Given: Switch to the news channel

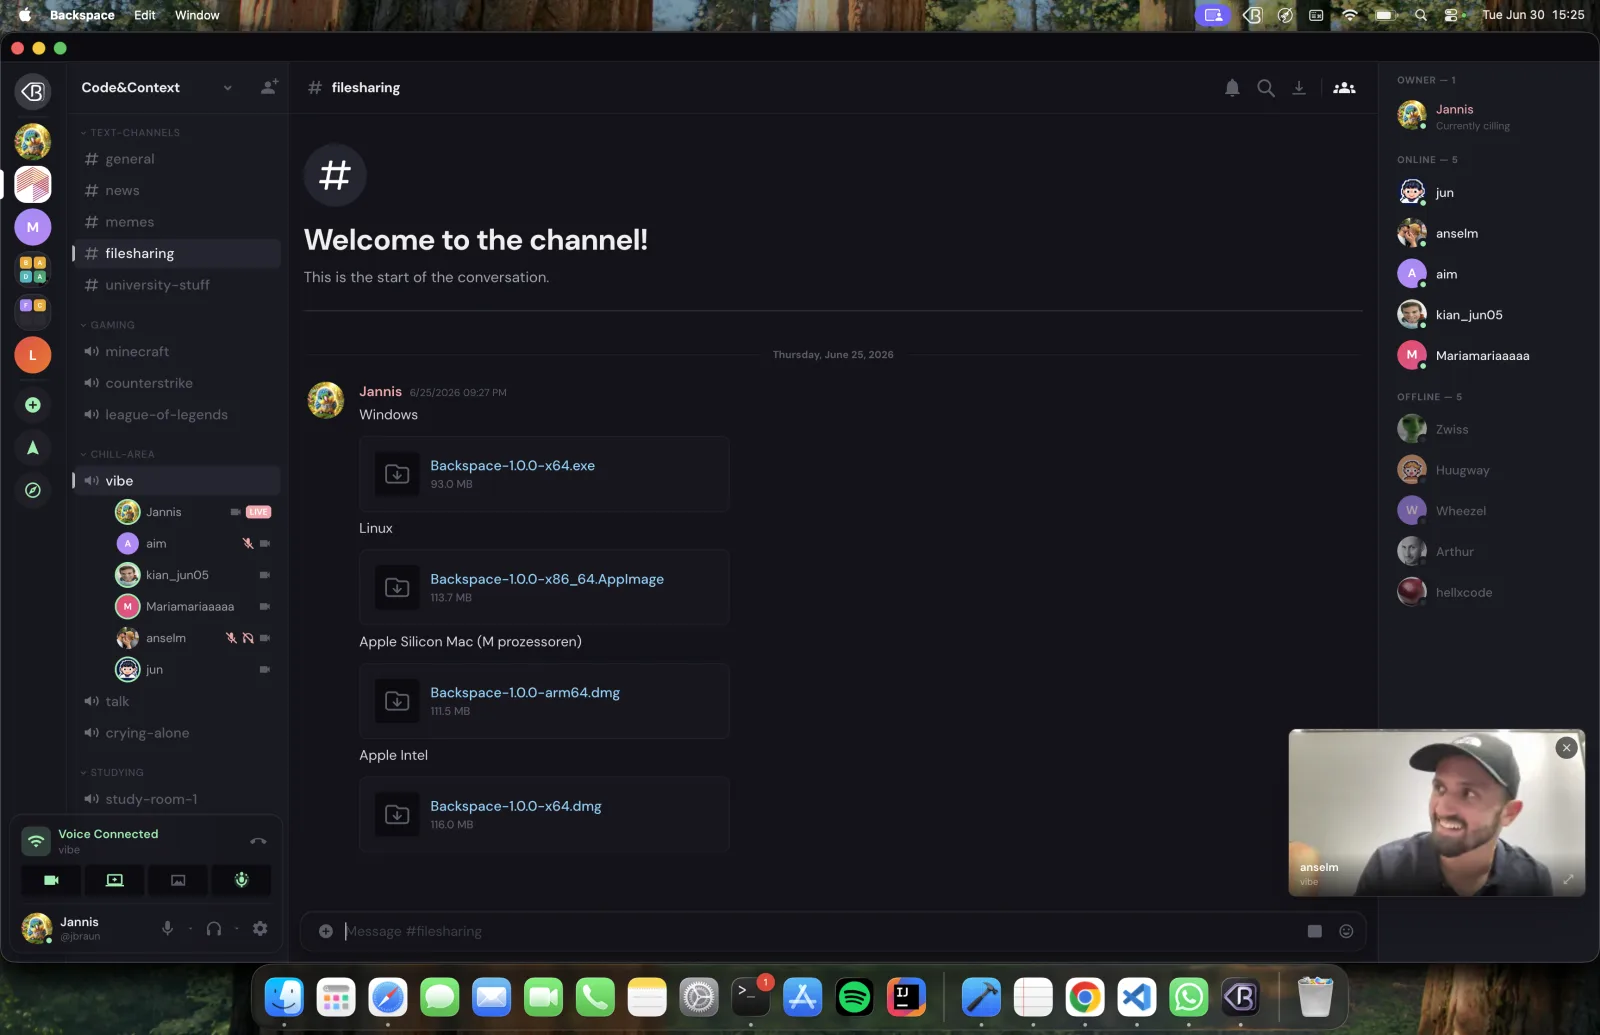Looking at the screenshot, I should (x=176, y=191).
